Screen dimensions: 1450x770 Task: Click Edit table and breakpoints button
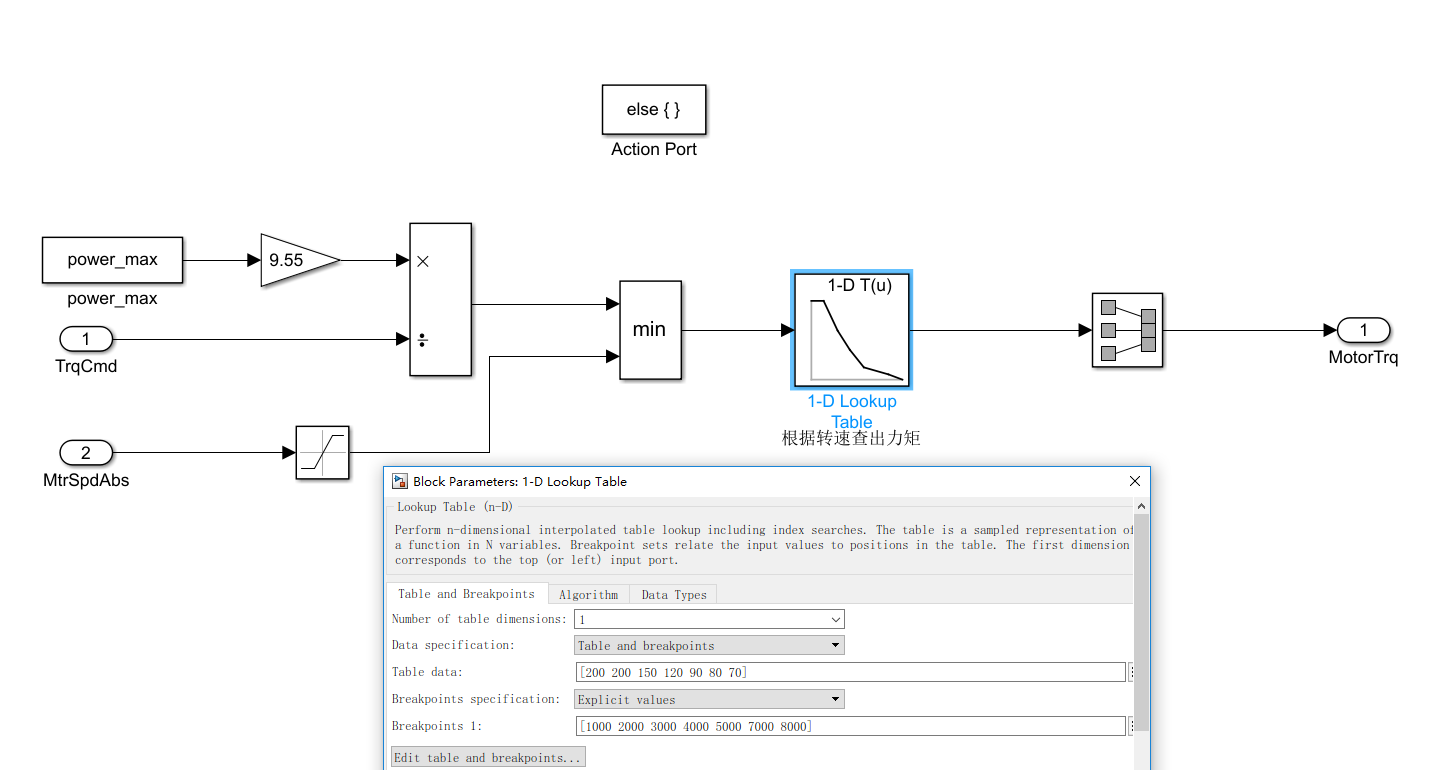tap(488, 758)
